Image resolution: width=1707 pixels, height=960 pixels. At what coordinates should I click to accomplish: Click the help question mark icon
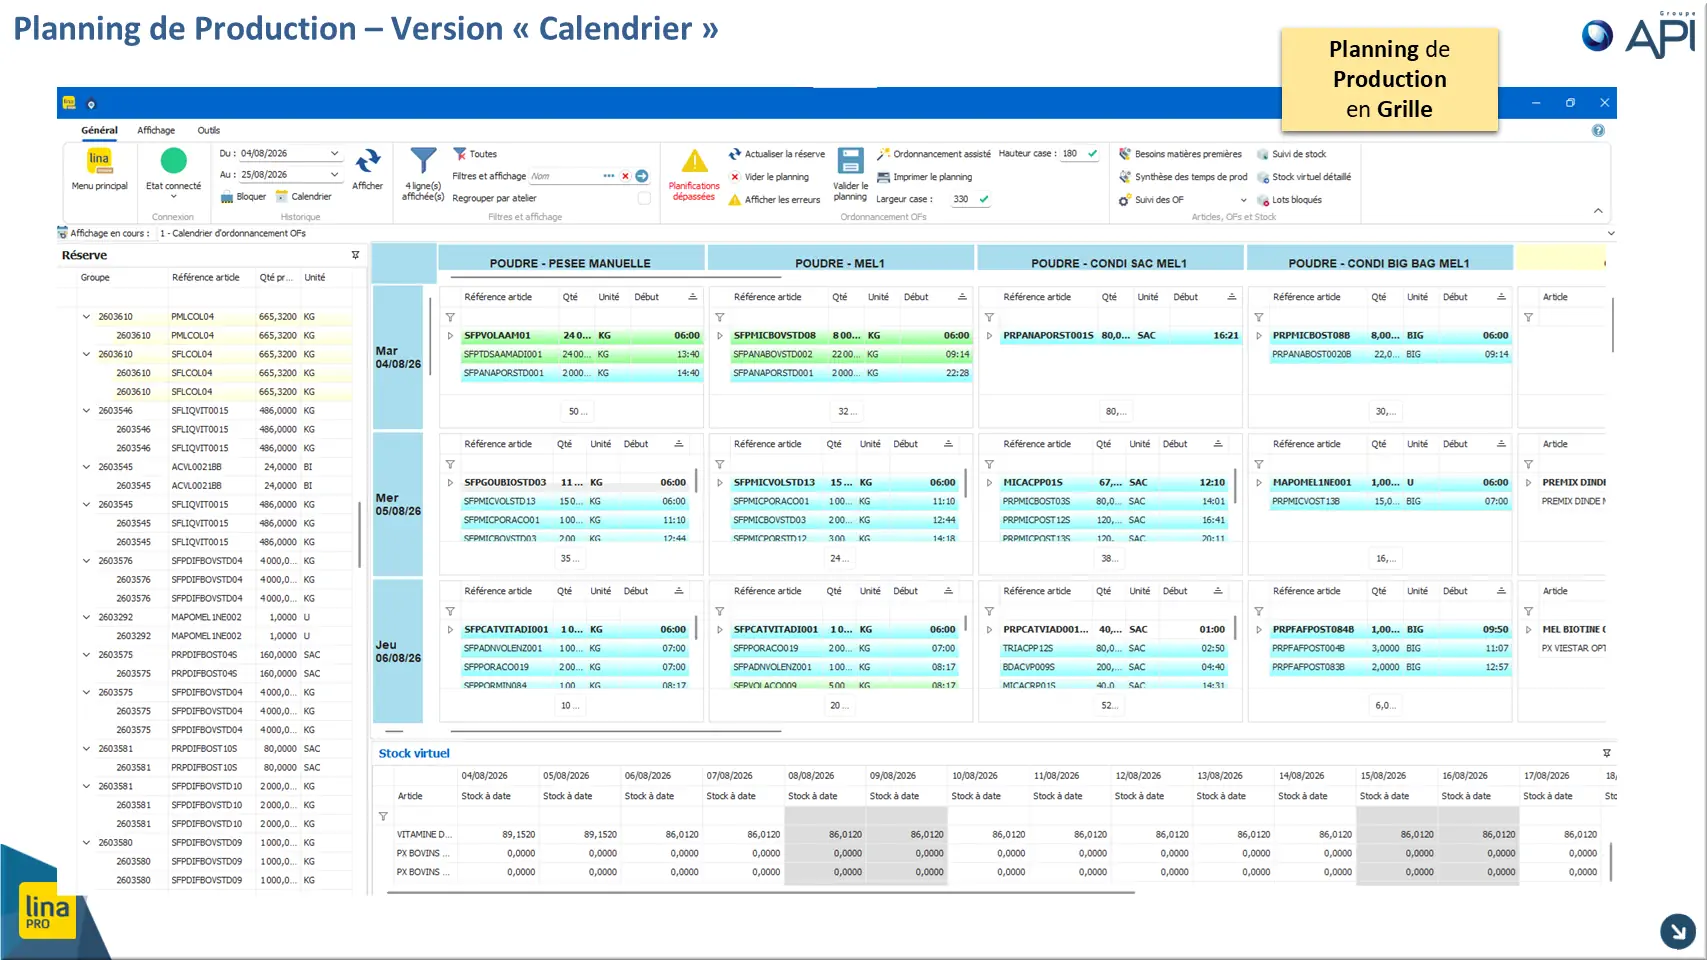[x=1598, y=131]
